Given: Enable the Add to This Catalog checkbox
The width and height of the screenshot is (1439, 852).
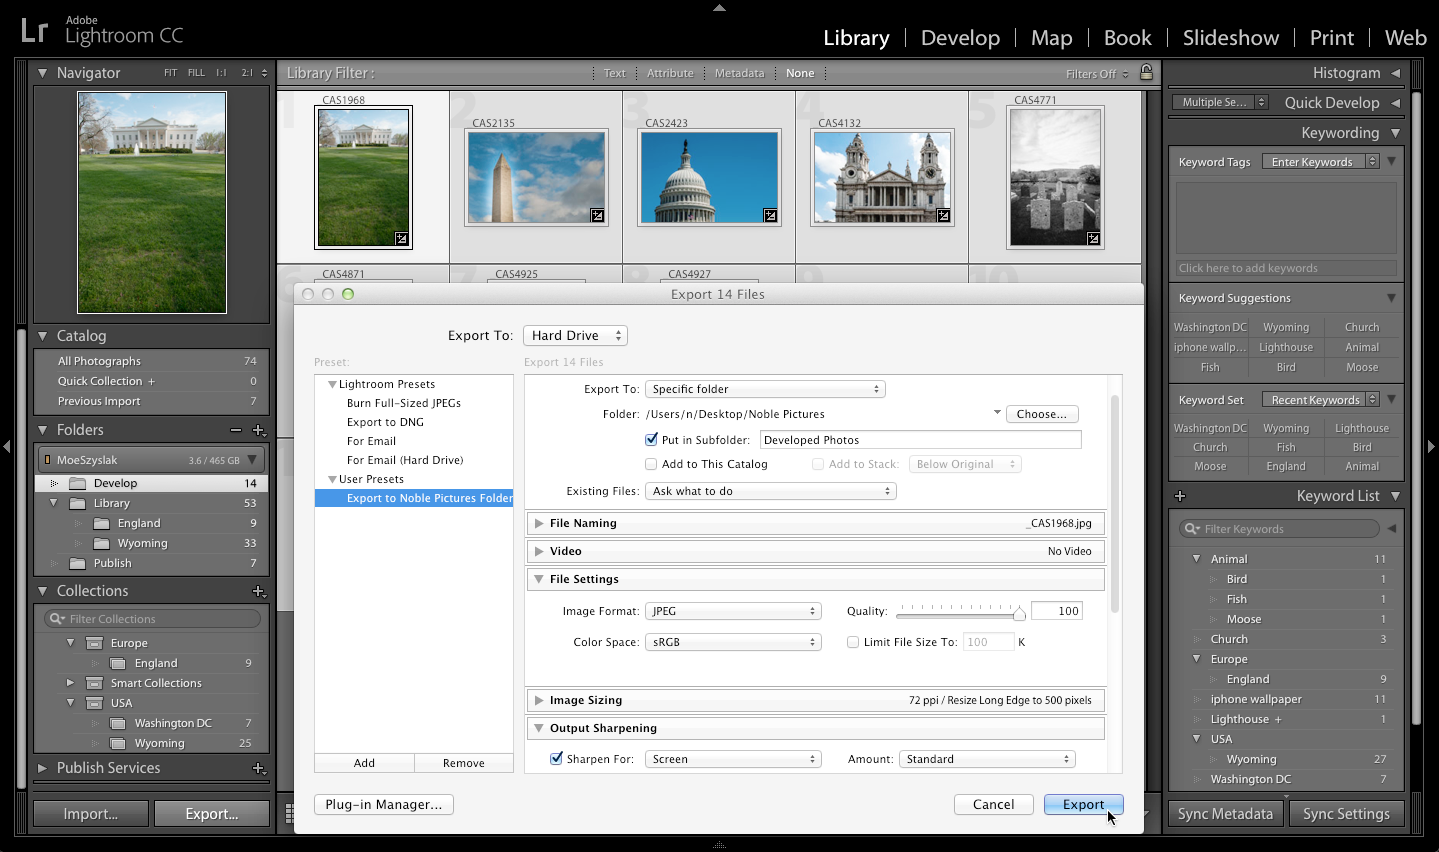Looking at the screenshot, I should [x=652, y=464].
